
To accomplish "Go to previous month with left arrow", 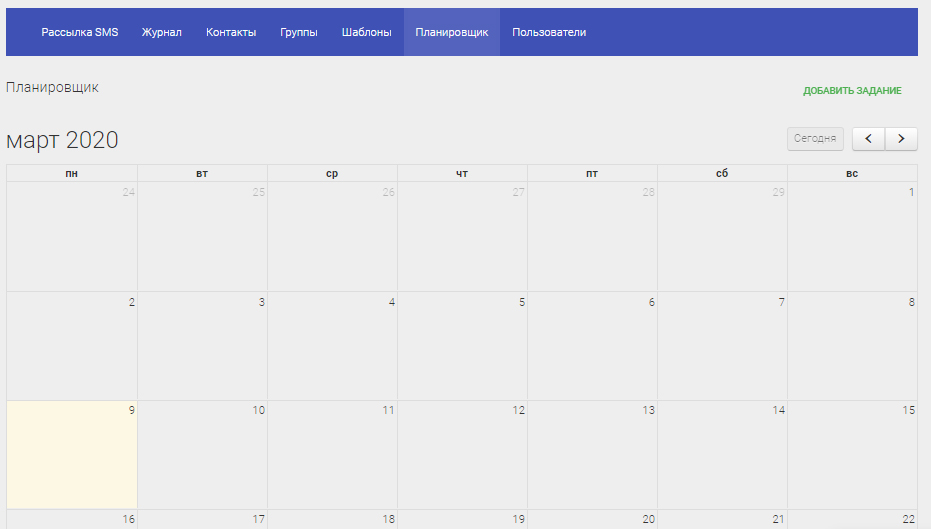I will [x=868, y=138].
